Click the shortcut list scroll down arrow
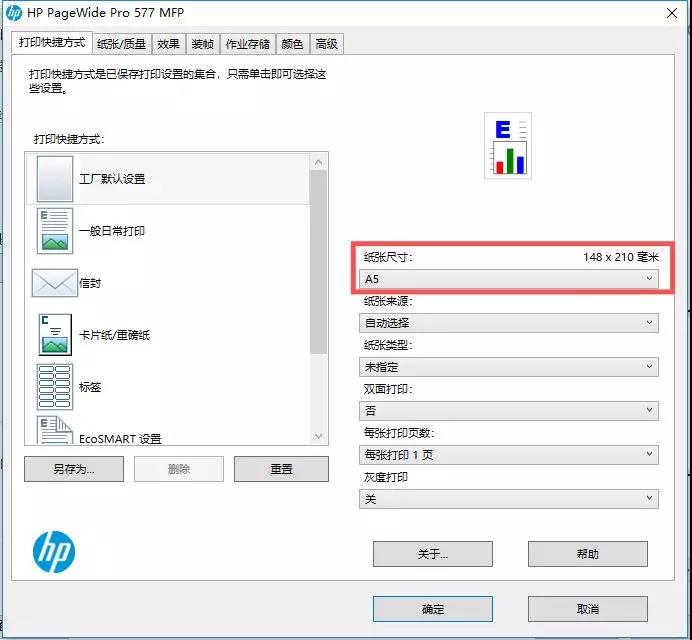This screenshot has width=692, height=640. pyautogui.click(x=319, y=436)
